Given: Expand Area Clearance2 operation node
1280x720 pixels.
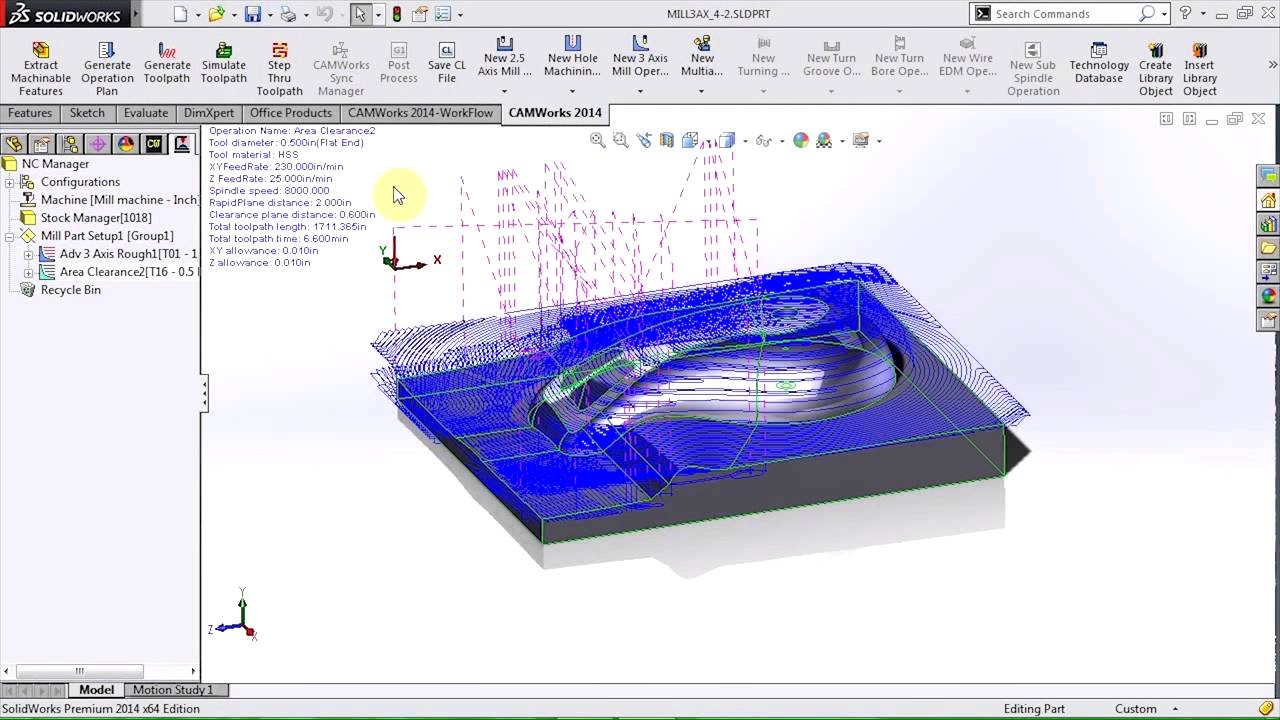Looking at the screenshot, I should point(29,272).
